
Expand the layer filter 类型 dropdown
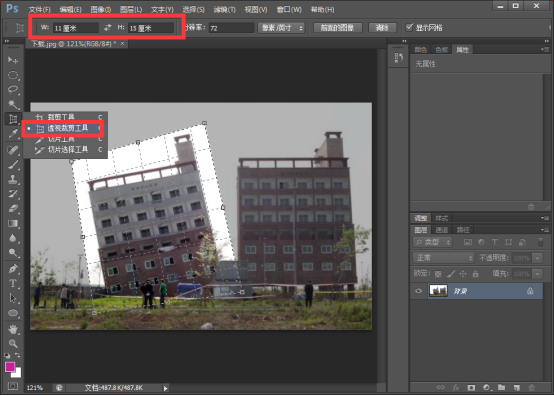(x=432, y=242)
